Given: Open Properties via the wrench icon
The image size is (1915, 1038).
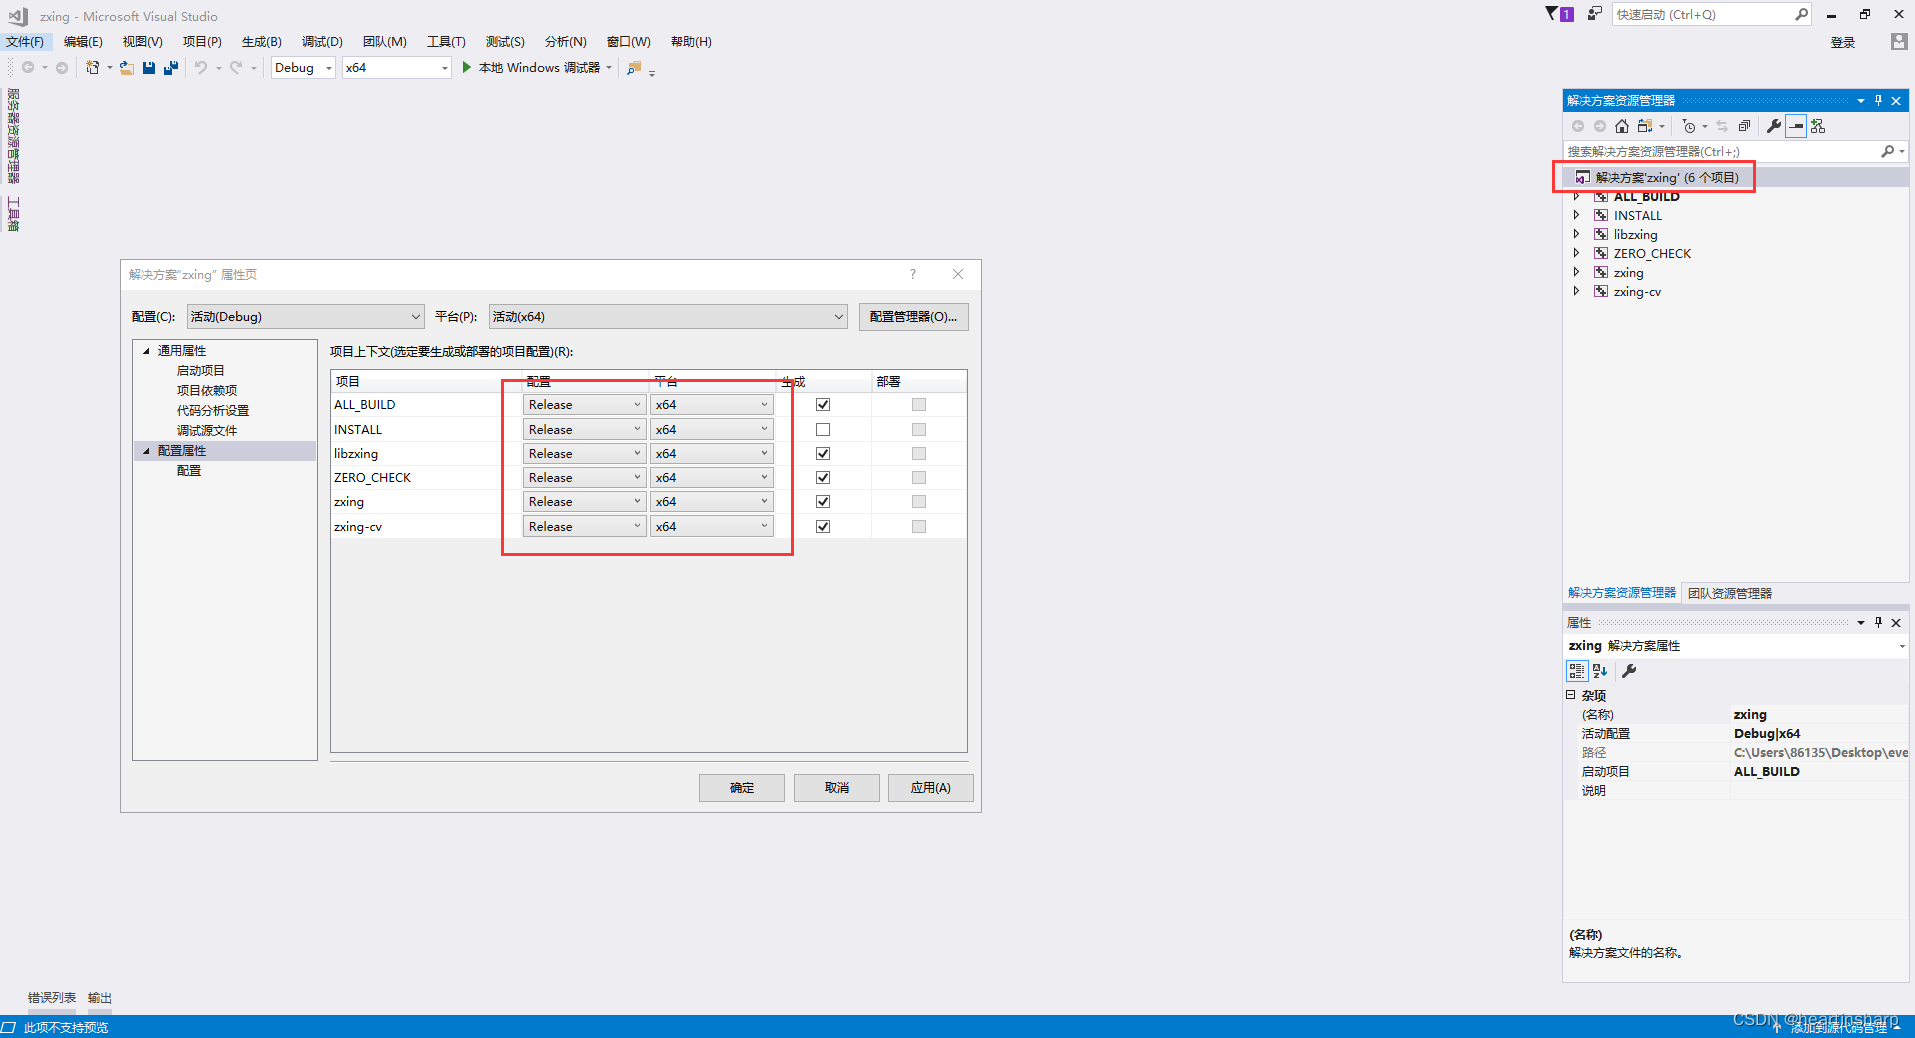Looking at the screenshot, I should tap(1772, 126).
